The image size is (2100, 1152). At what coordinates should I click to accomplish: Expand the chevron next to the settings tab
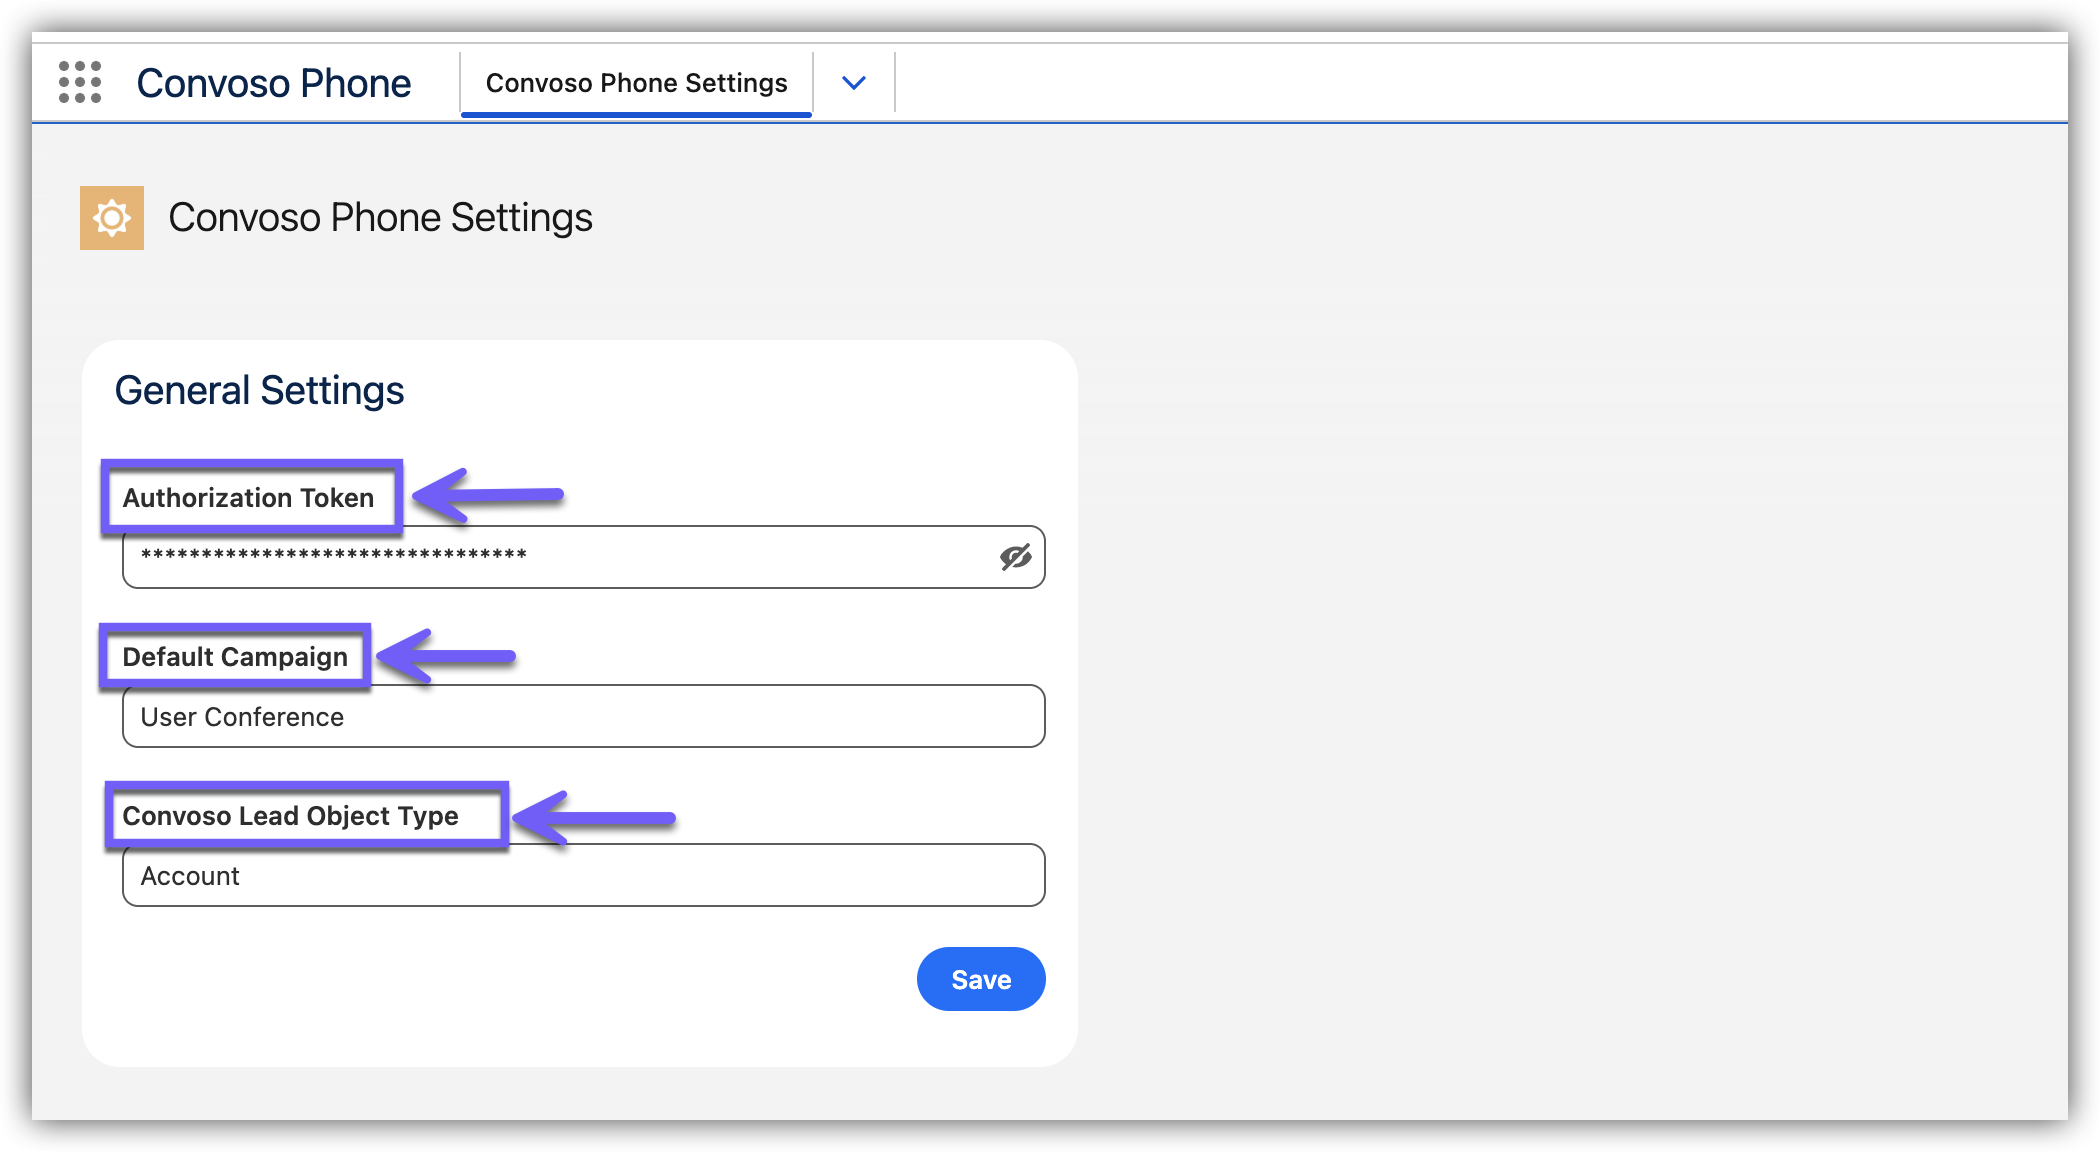pyautogui.click(x=853, y=83)
